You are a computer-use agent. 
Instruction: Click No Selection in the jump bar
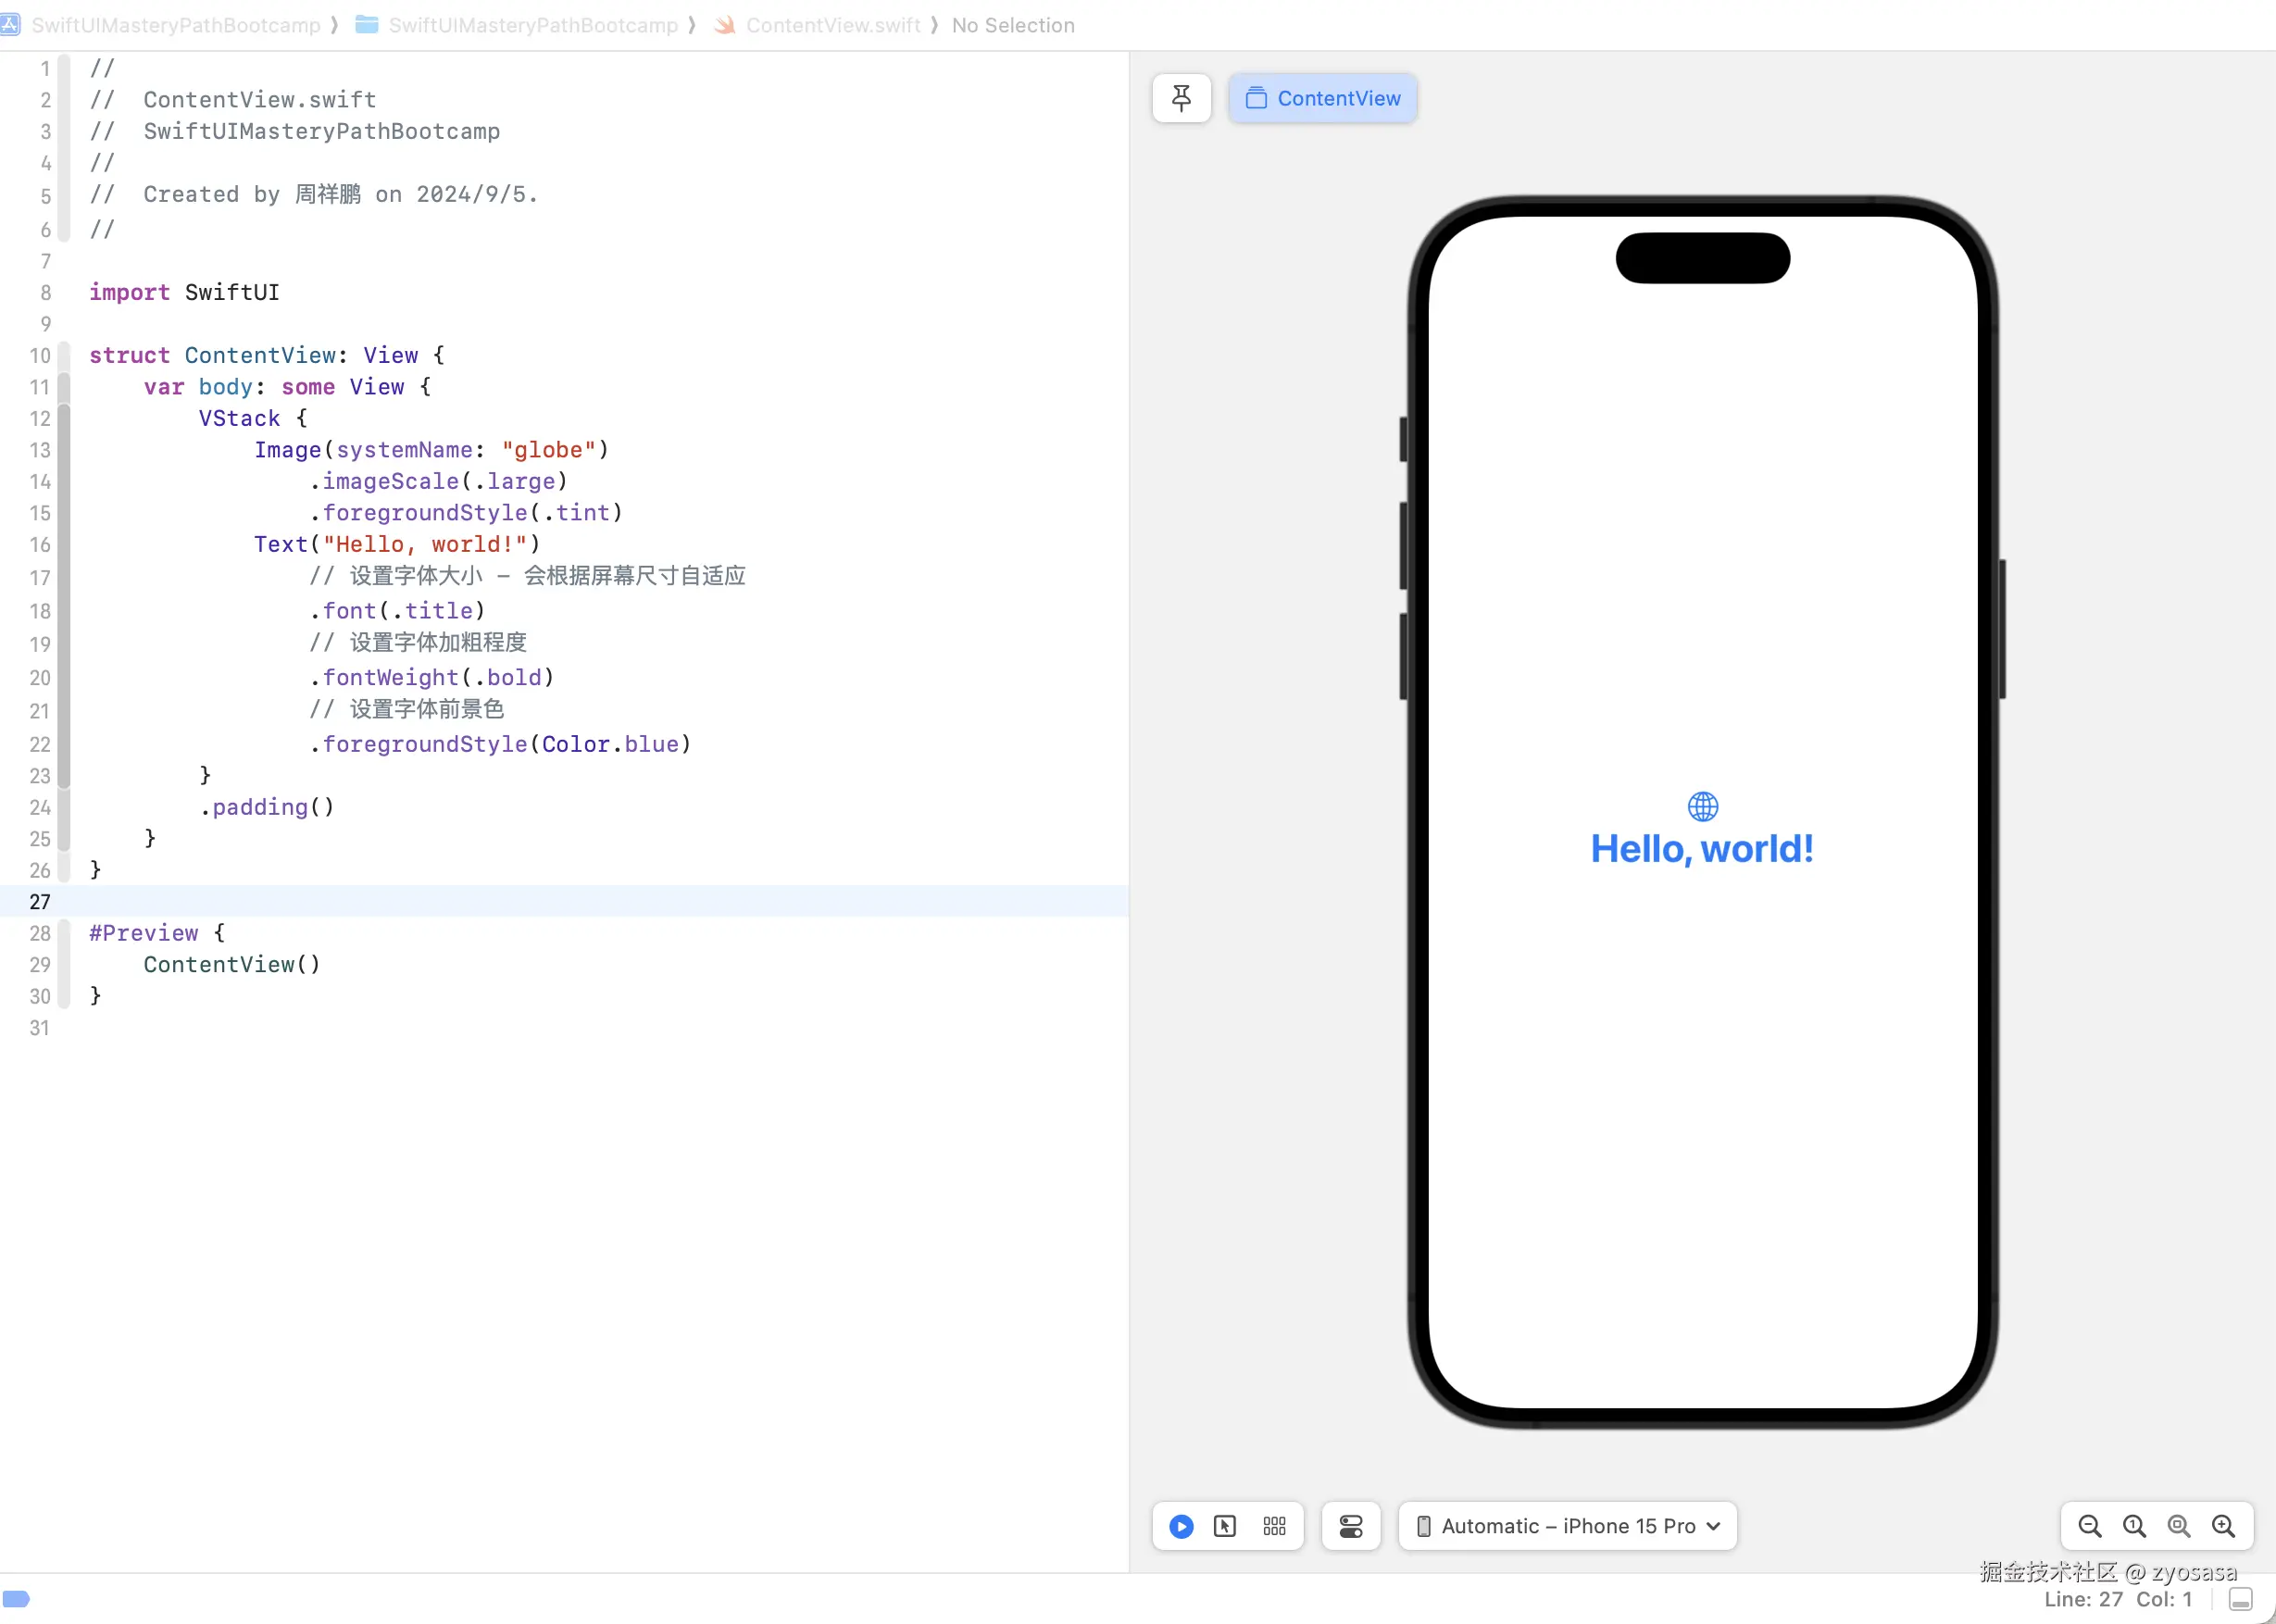[1012, 25]
